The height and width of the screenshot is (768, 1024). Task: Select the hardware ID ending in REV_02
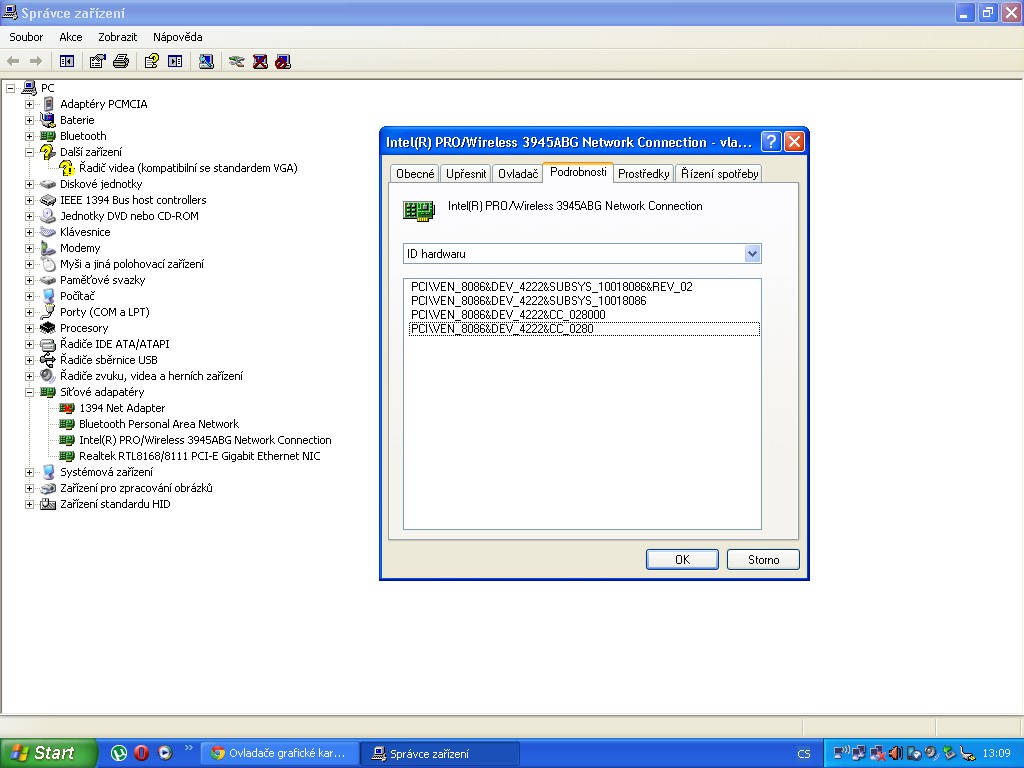551,287
